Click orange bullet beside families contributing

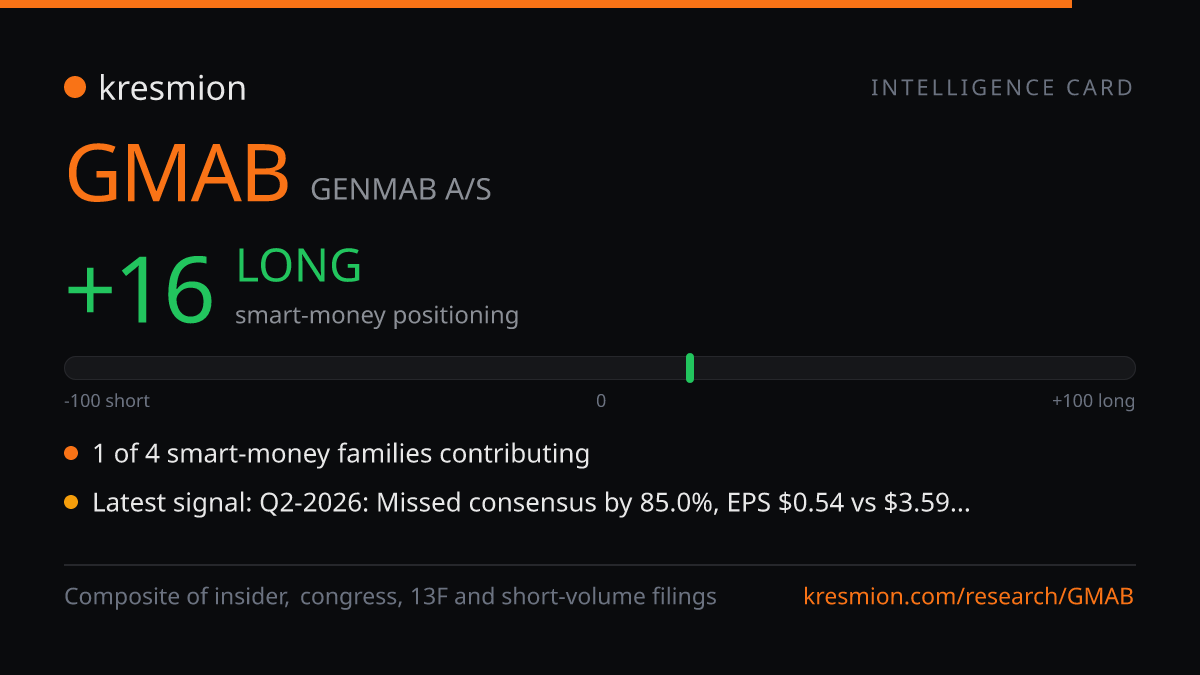[x=71, y=453]
